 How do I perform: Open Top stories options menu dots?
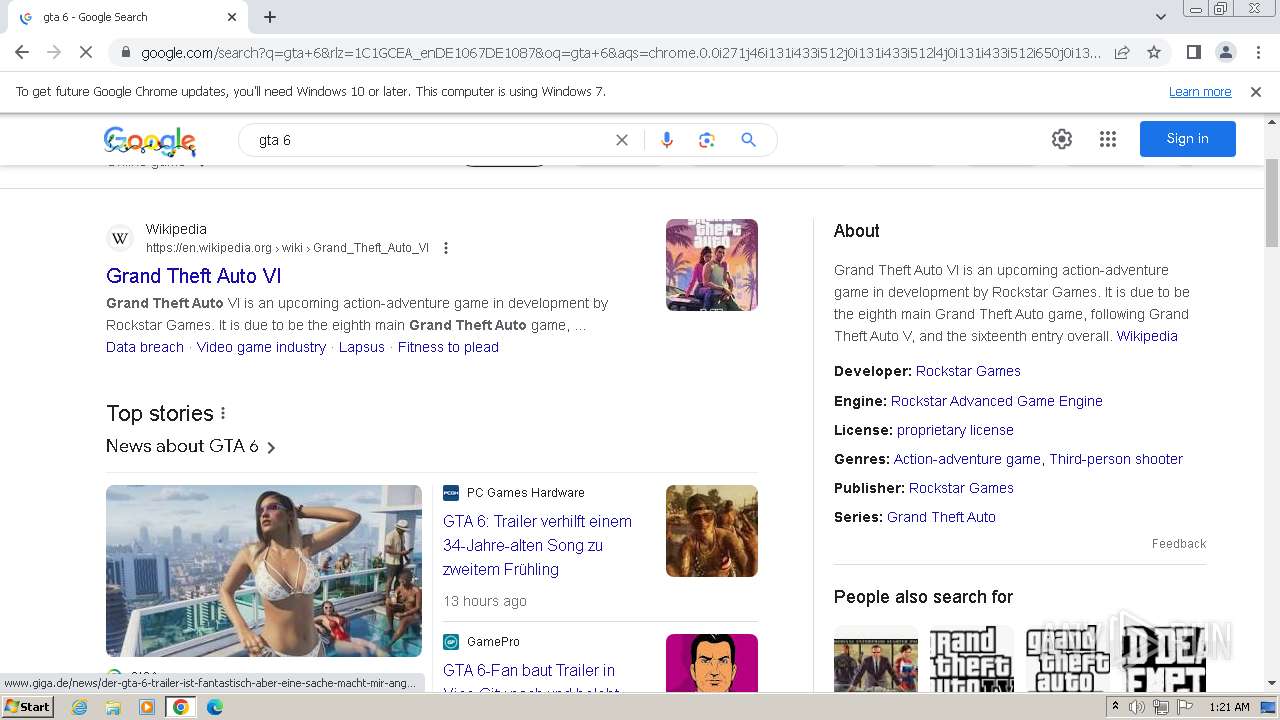(223, 414)
